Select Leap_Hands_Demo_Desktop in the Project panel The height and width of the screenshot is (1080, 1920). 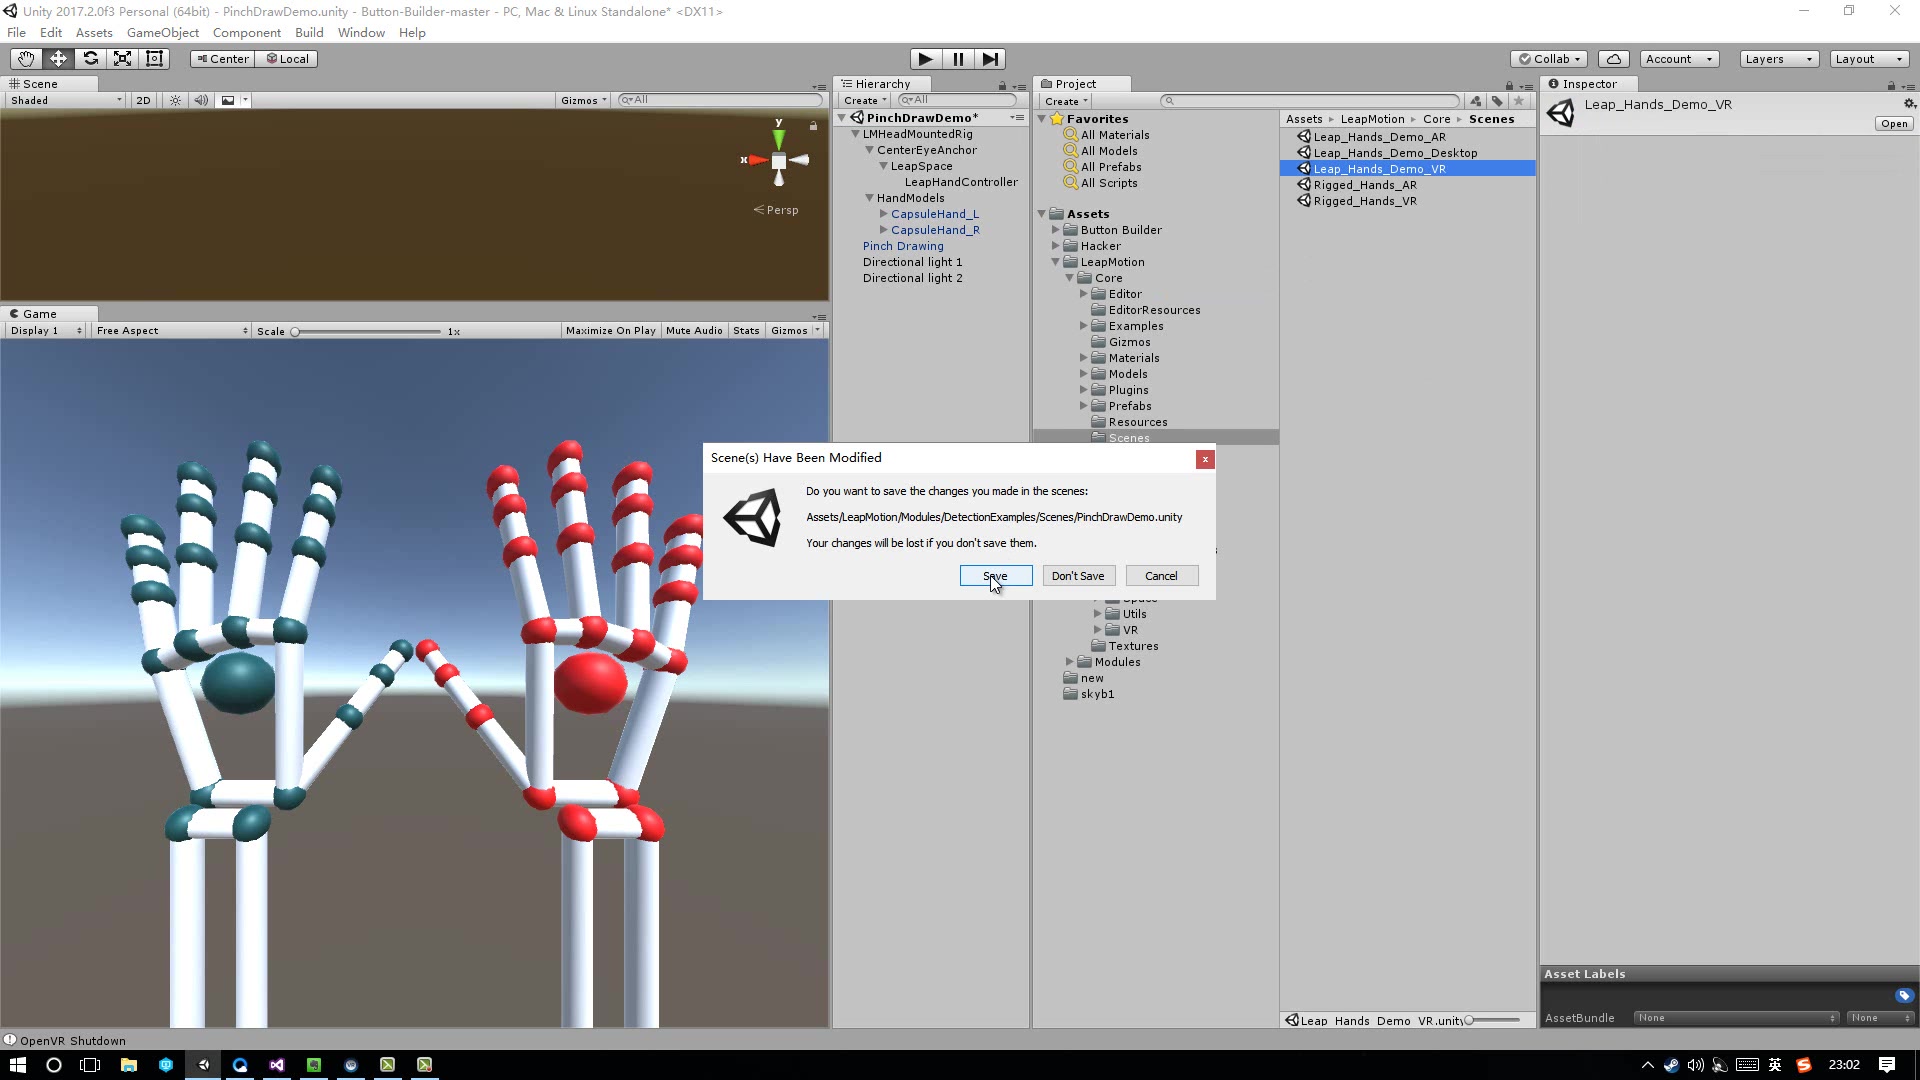click(x=1394, y=152)
